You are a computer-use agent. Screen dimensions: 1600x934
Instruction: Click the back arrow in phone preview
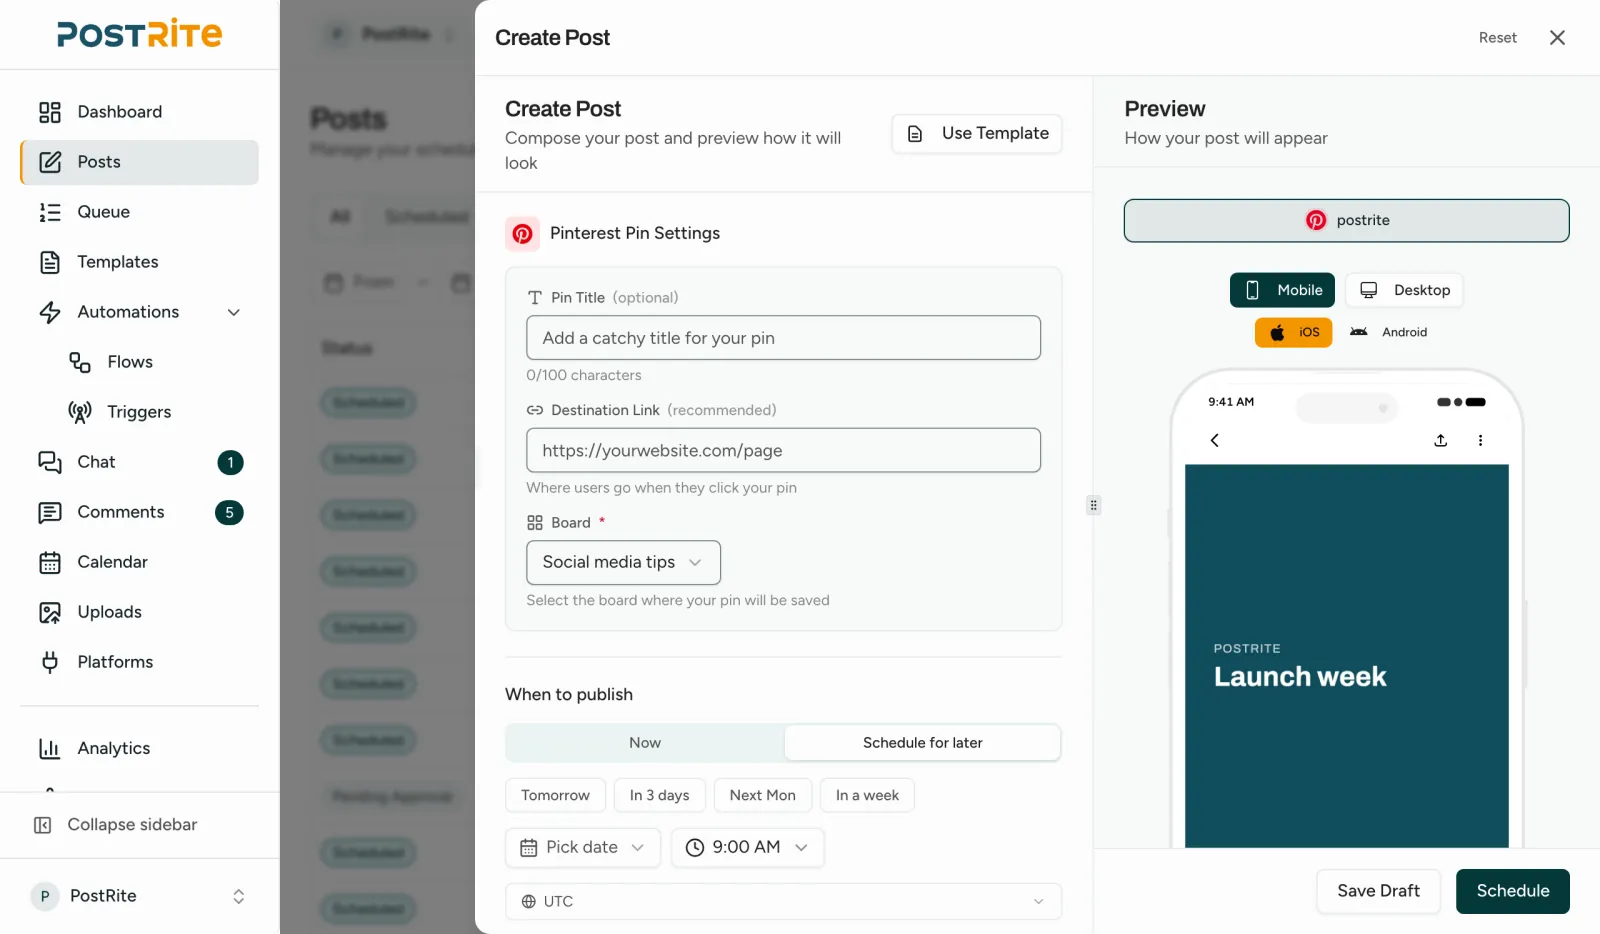click(x=1215, y=440)
